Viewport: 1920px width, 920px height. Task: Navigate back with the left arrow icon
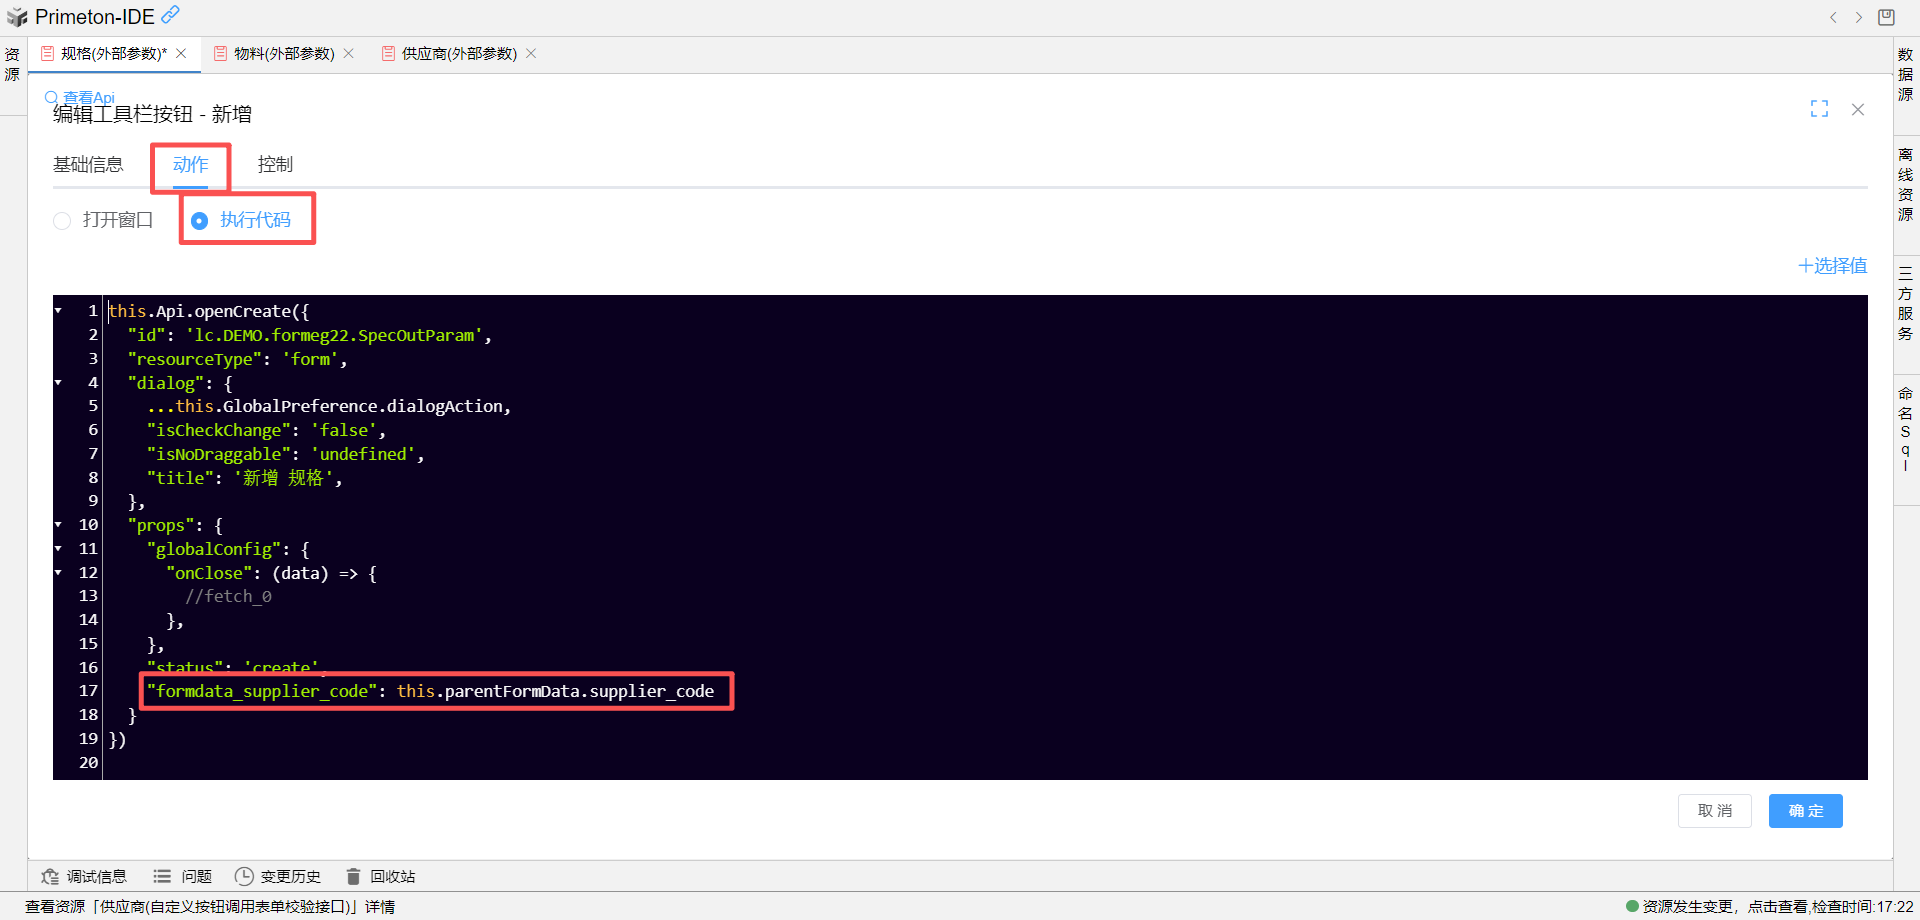point(1833,17)
